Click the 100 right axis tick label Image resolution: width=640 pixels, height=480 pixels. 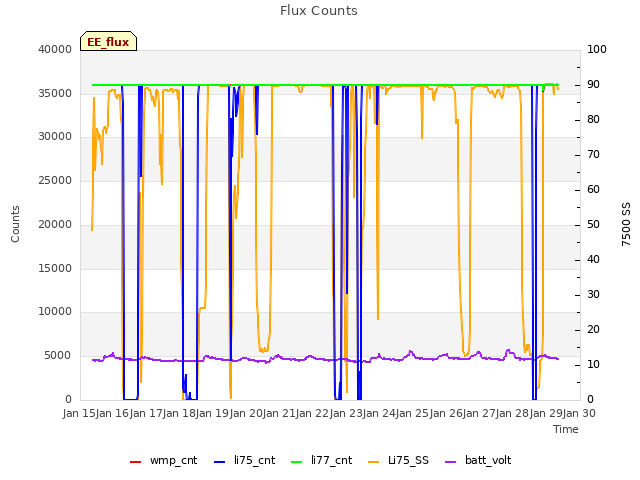coord(597,49)
